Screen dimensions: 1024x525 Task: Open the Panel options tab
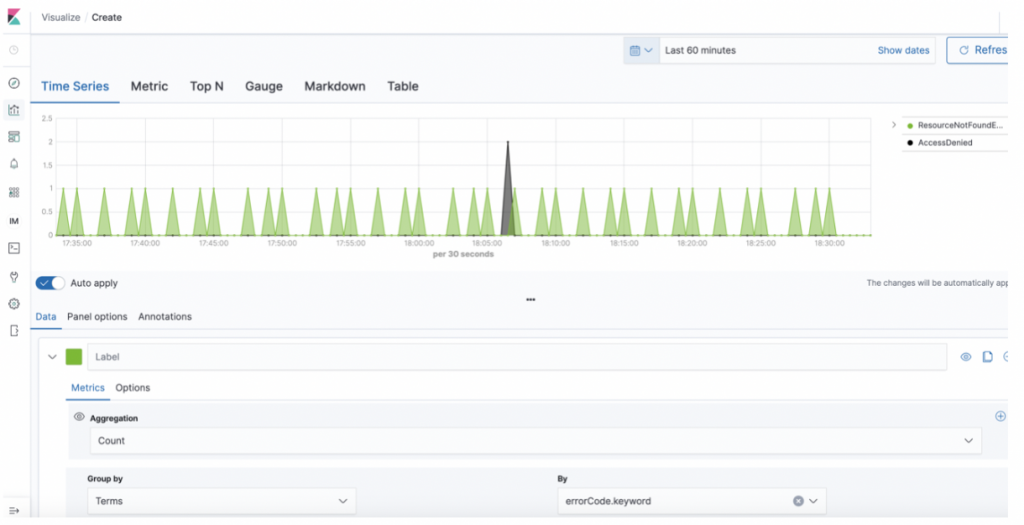point(97,317)
